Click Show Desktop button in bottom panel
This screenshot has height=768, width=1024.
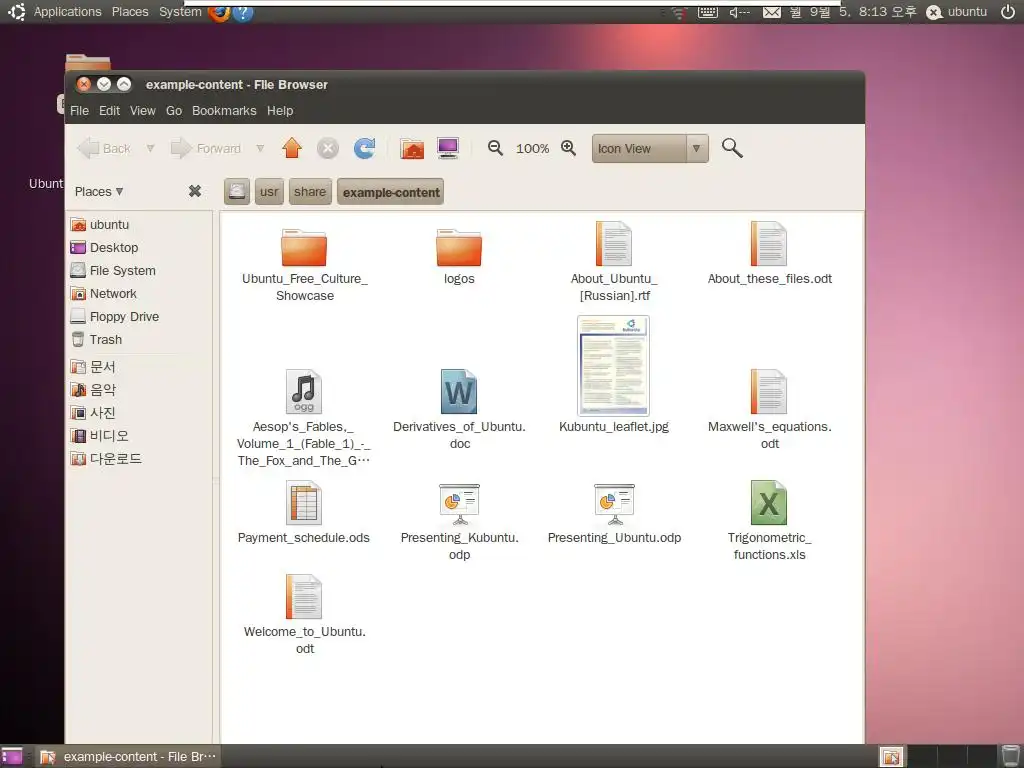(x=12, y=756)
